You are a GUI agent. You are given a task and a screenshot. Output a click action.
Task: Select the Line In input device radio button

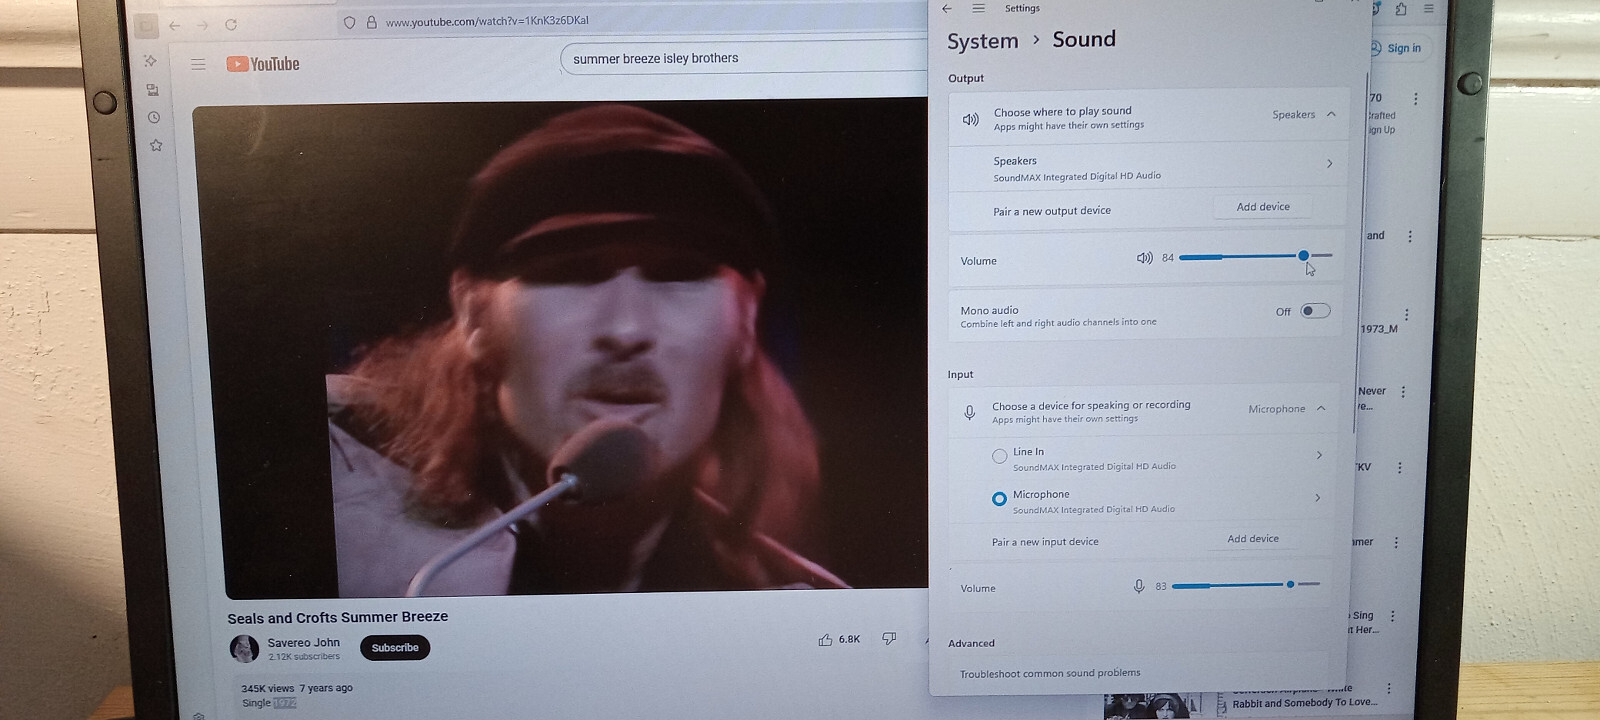coord(999,456)
